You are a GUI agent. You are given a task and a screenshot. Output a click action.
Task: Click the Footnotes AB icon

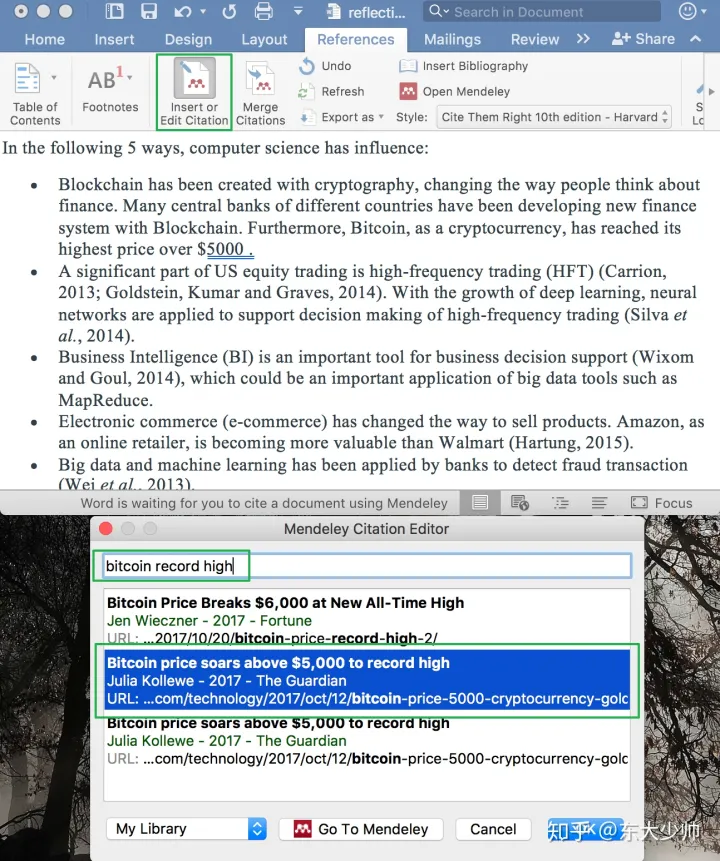(x=105, y=79)
